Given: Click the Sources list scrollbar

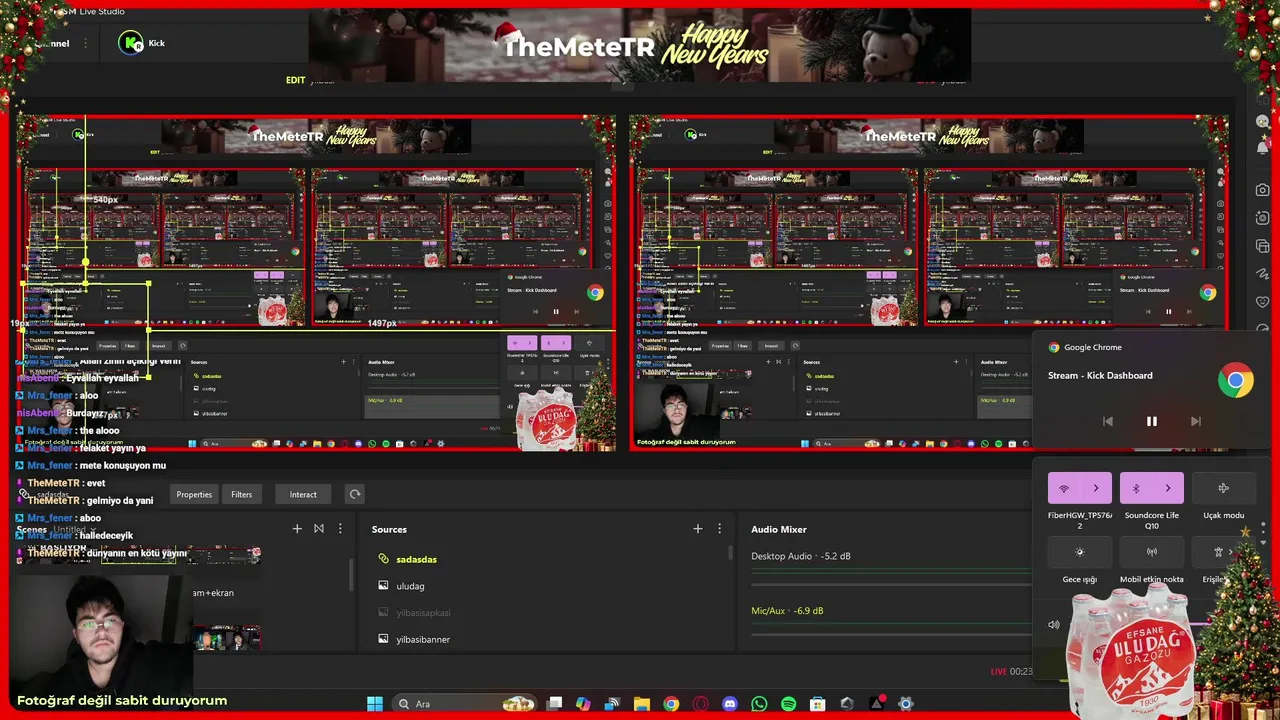Looking at the screenshot, I should pos(731,552).
